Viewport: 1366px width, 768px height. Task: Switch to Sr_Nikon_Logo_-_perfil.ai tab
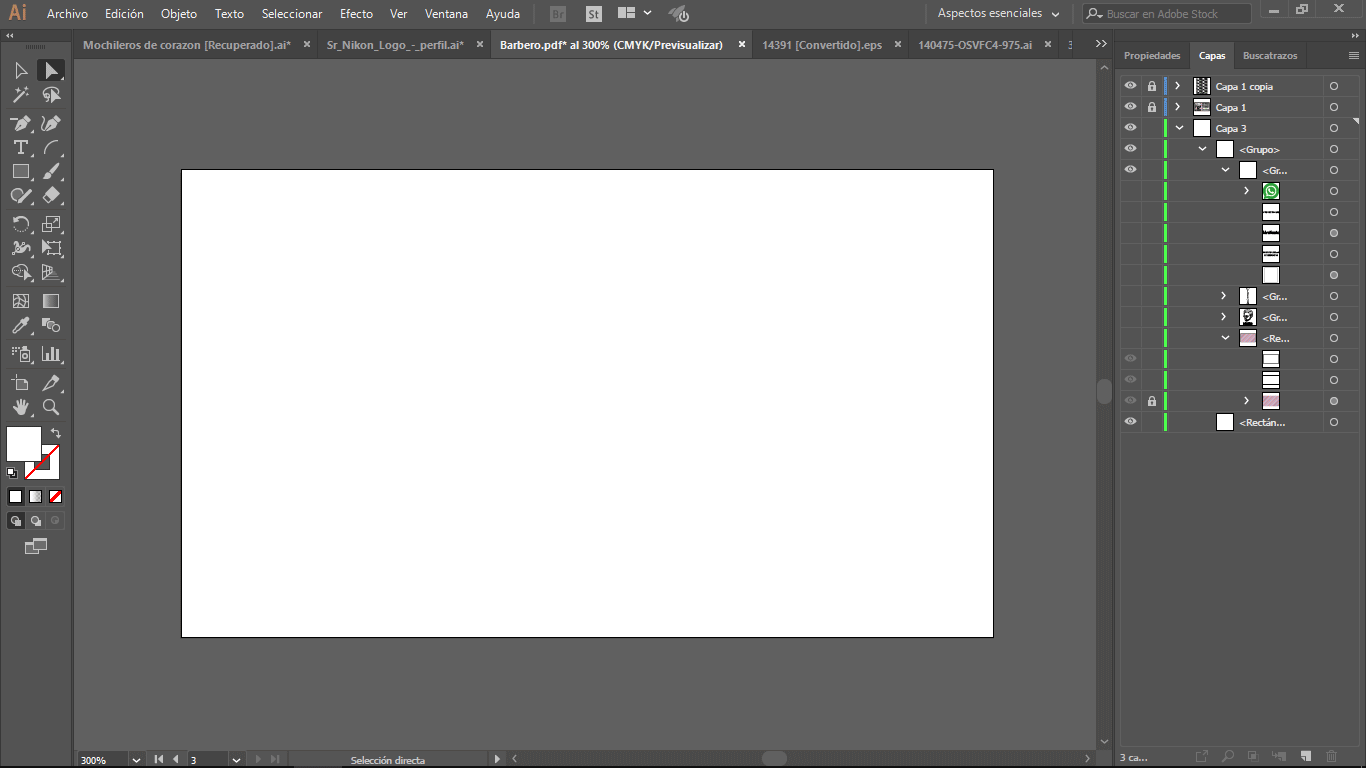coord(395,45)
